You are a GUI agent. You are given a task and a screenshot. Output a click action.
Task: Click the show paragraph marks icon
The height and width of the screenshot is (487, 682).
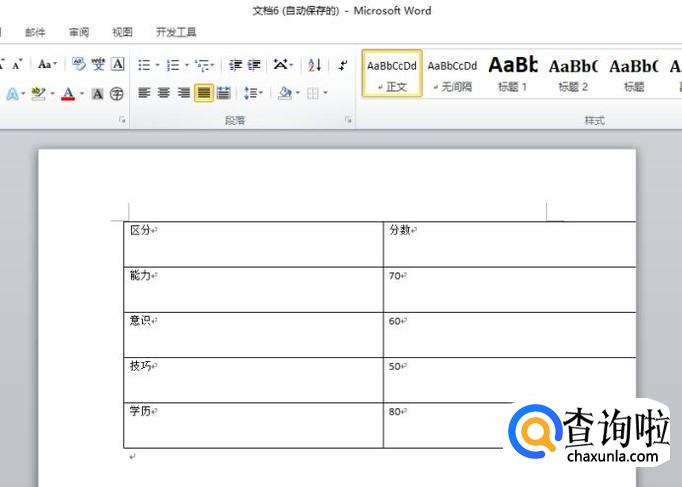click(x=343, y=65)
